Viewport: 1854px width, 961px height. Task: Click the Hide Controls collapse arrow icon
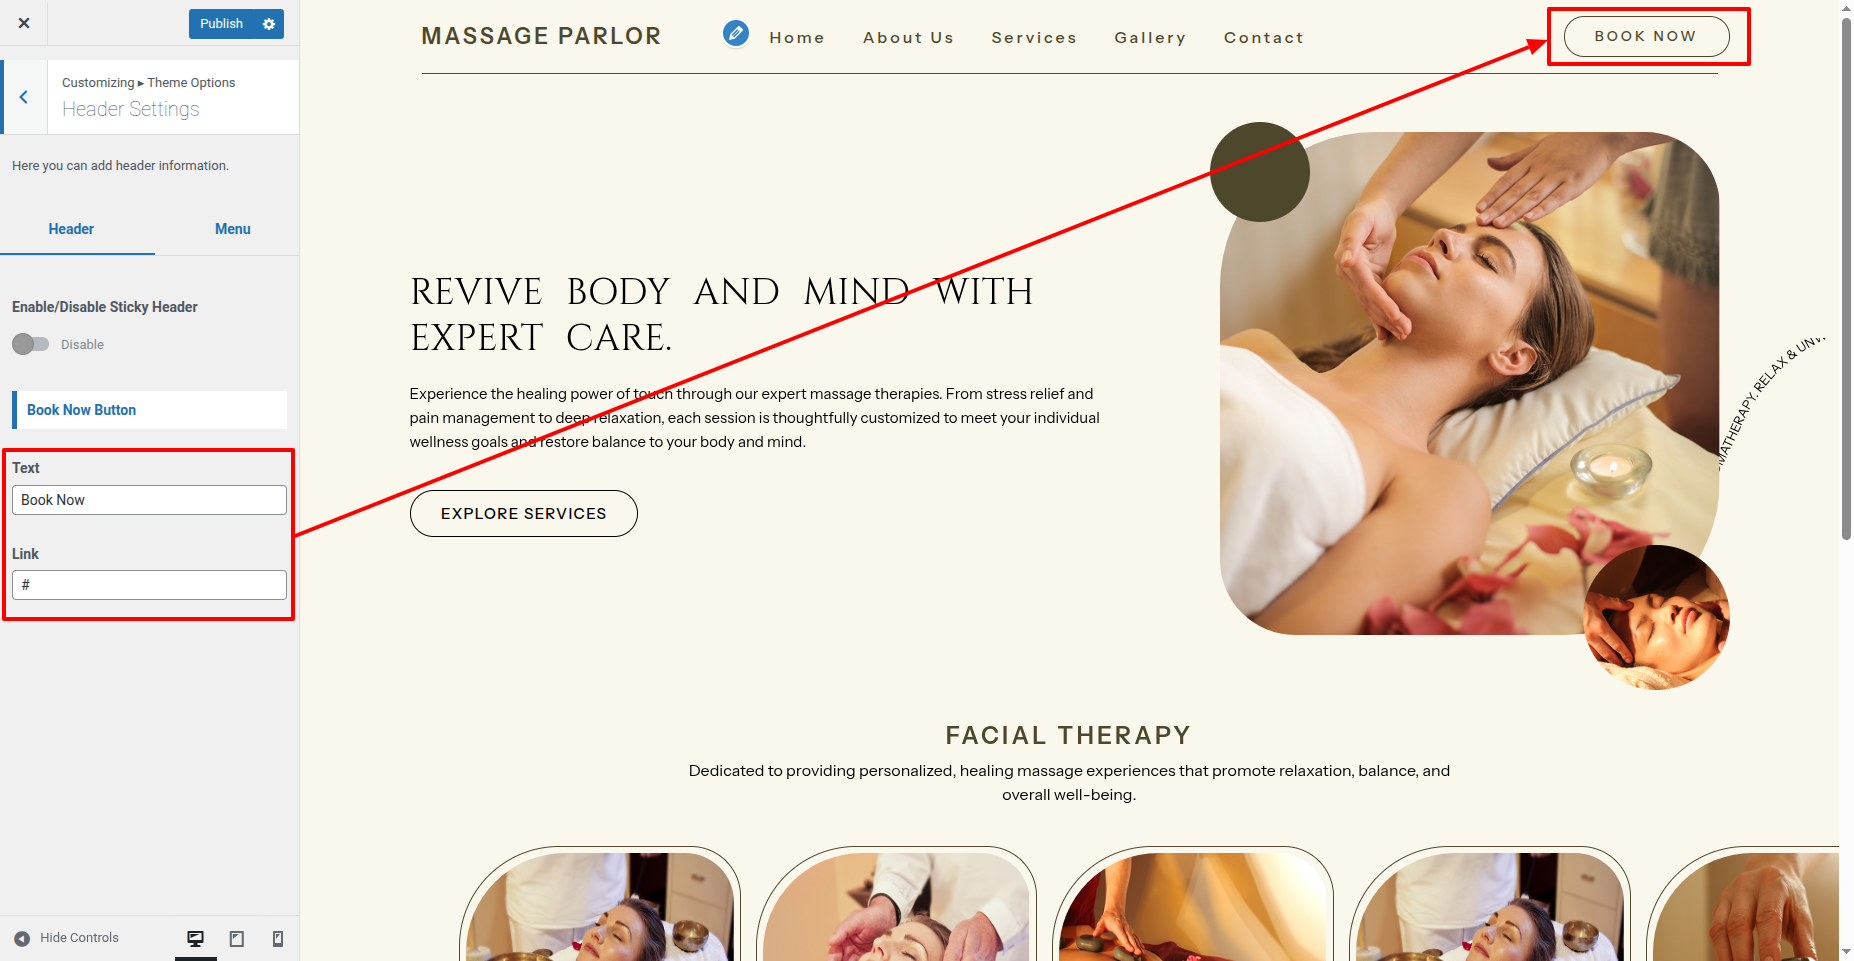tap(22, 938)
